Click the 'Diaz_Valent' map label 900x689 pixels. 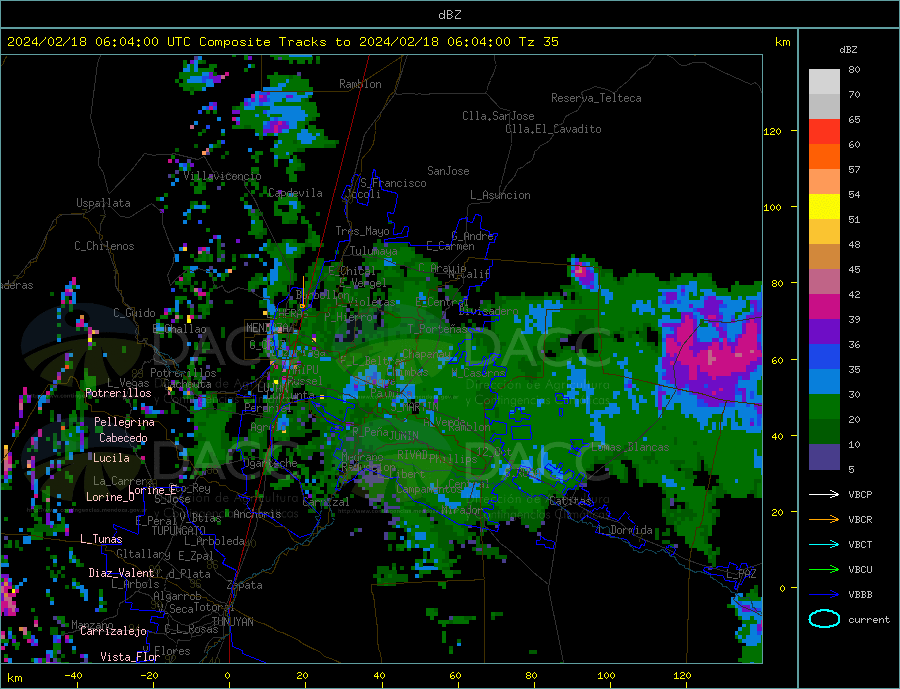(x=121, y=573)
